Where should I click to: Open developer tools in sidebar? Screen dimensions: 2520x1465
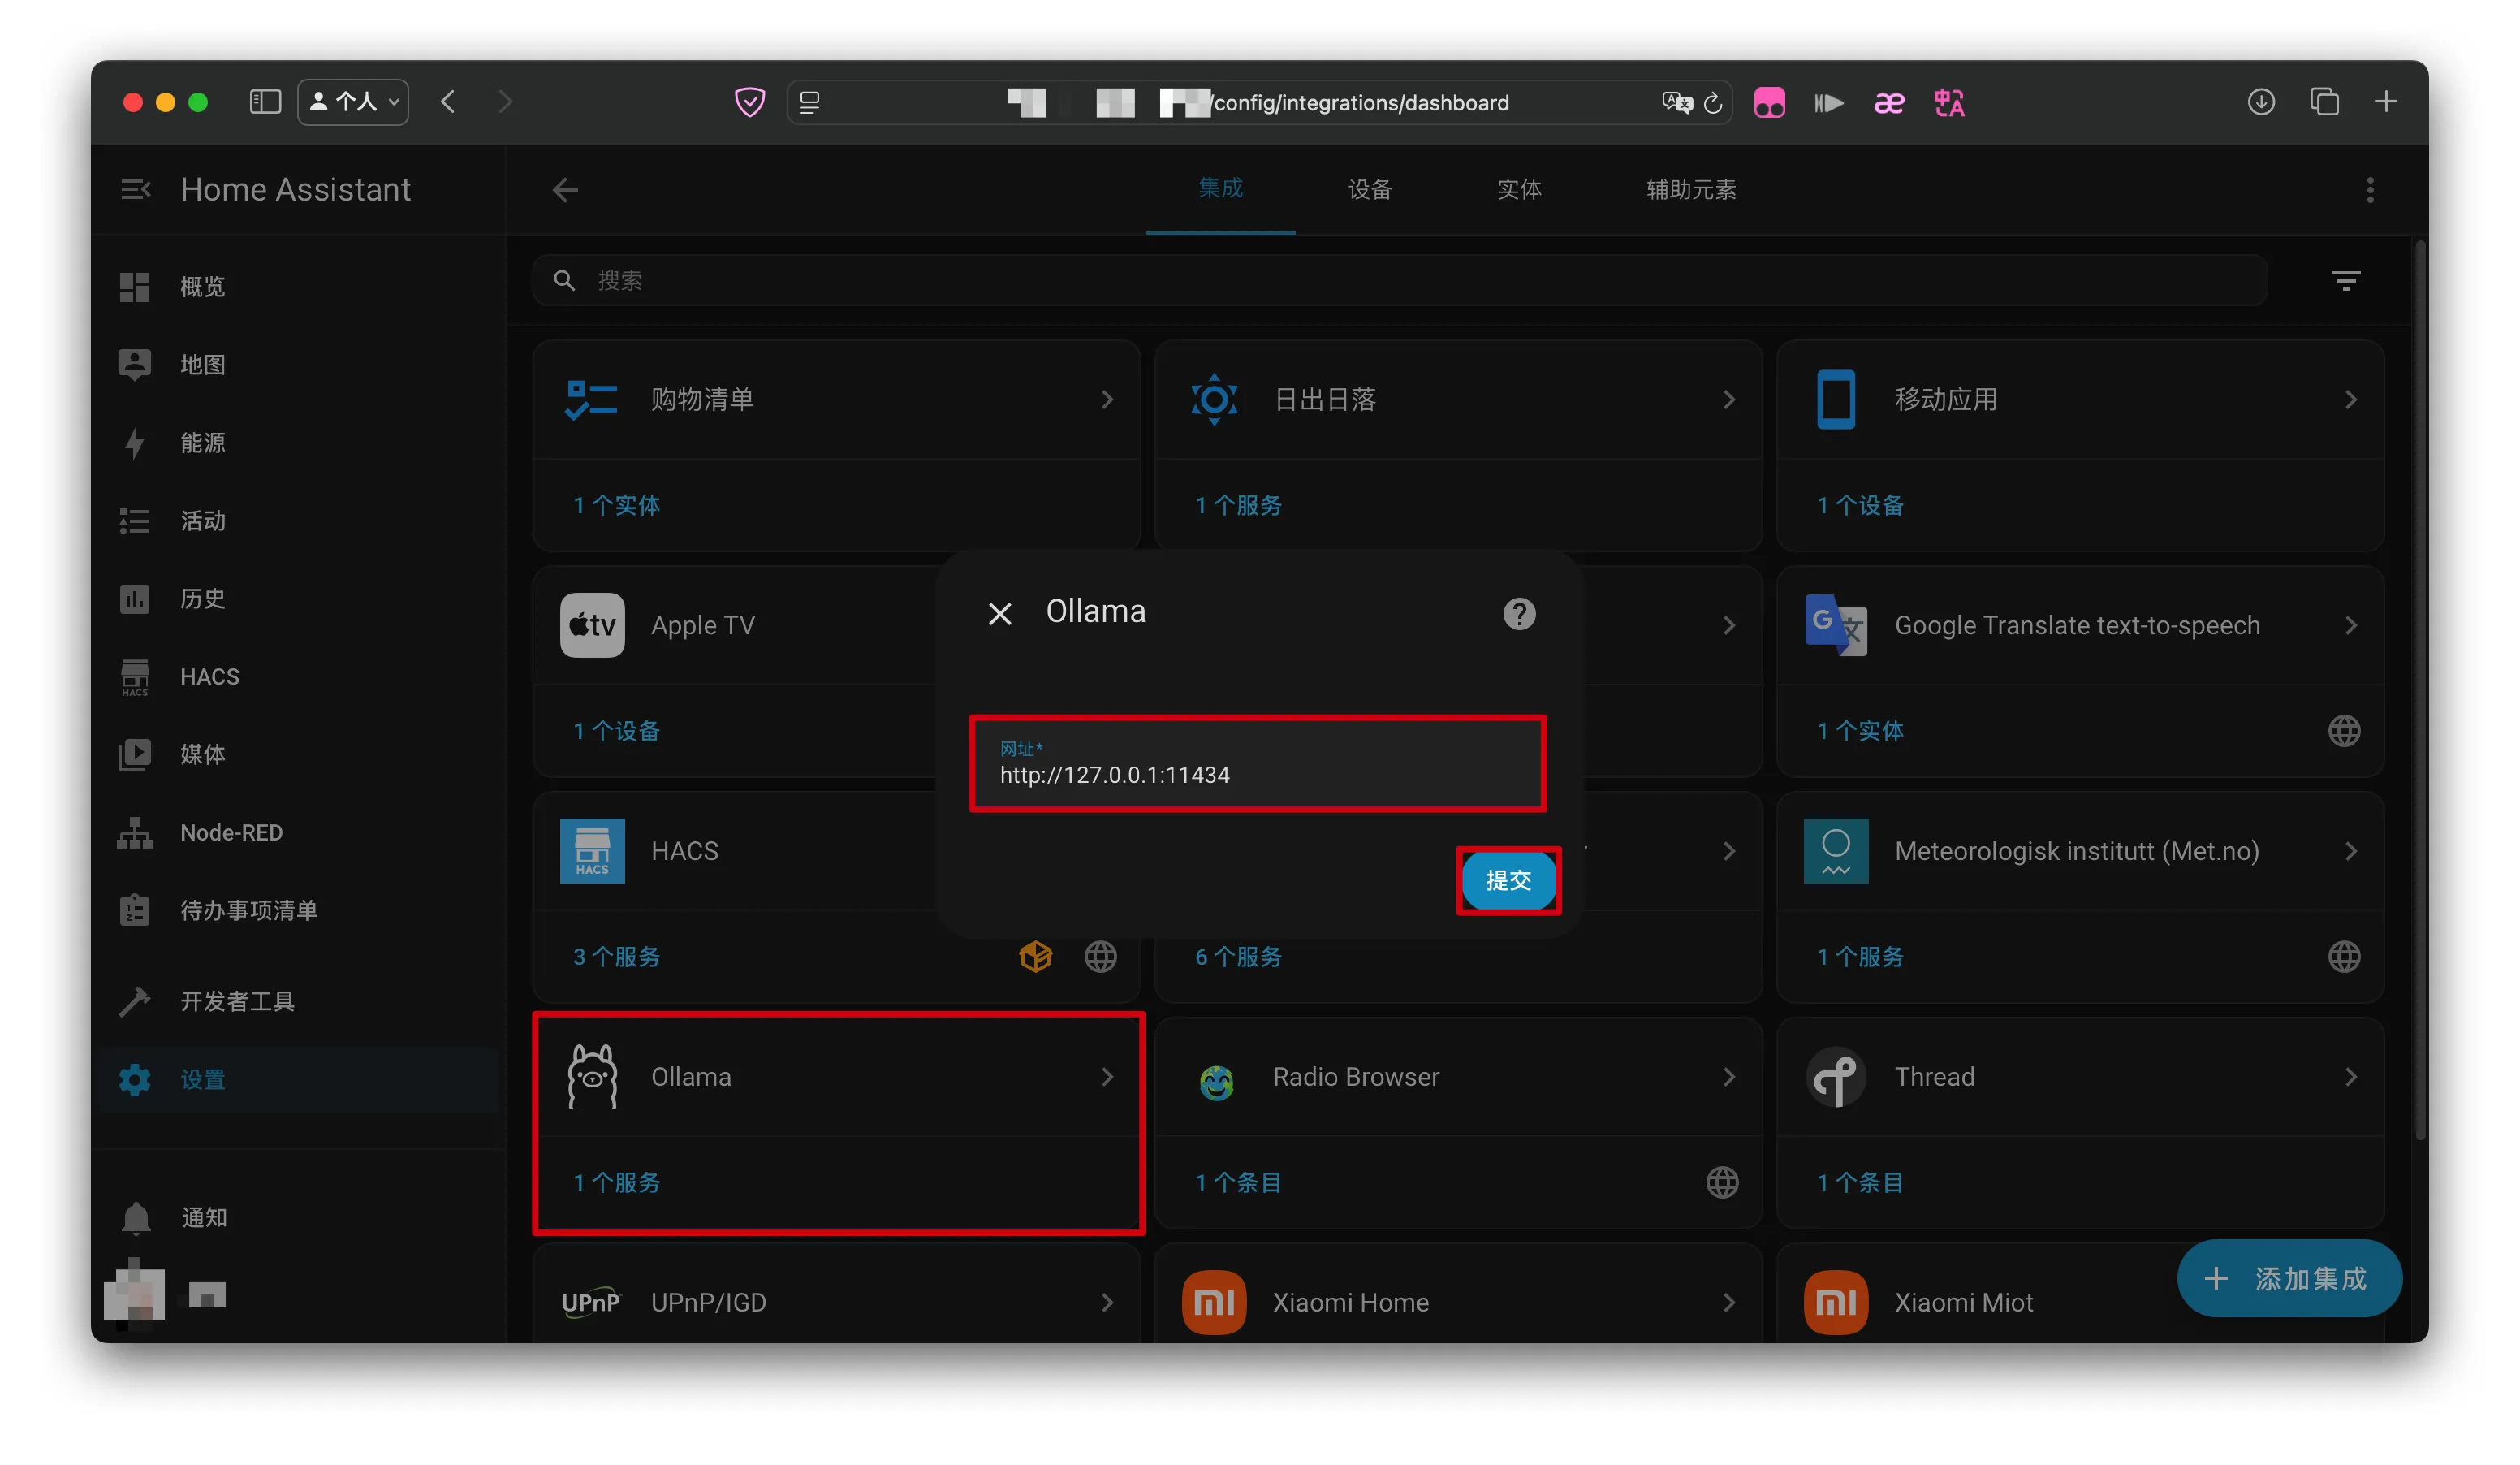pyautogui.click(x=237, y=1001)
